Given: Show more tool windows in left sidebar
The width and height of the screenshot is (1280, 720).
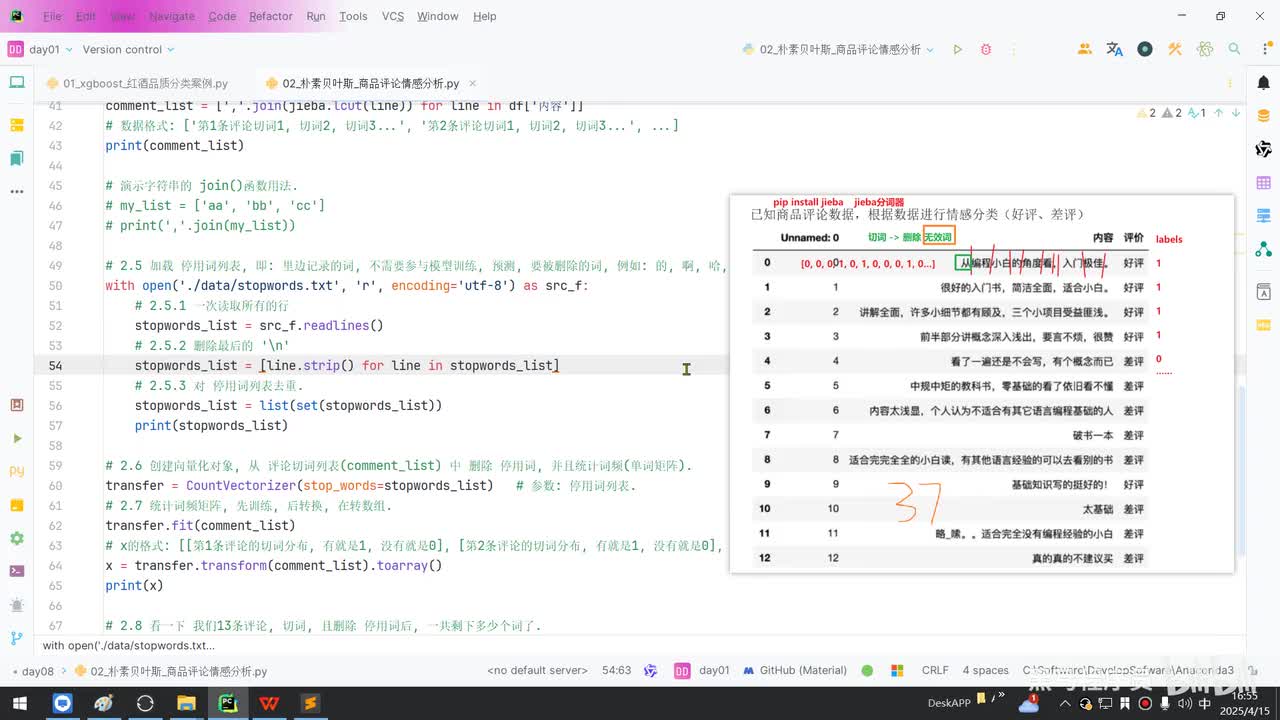Looking at the screenshot, I should coord(16,191).
